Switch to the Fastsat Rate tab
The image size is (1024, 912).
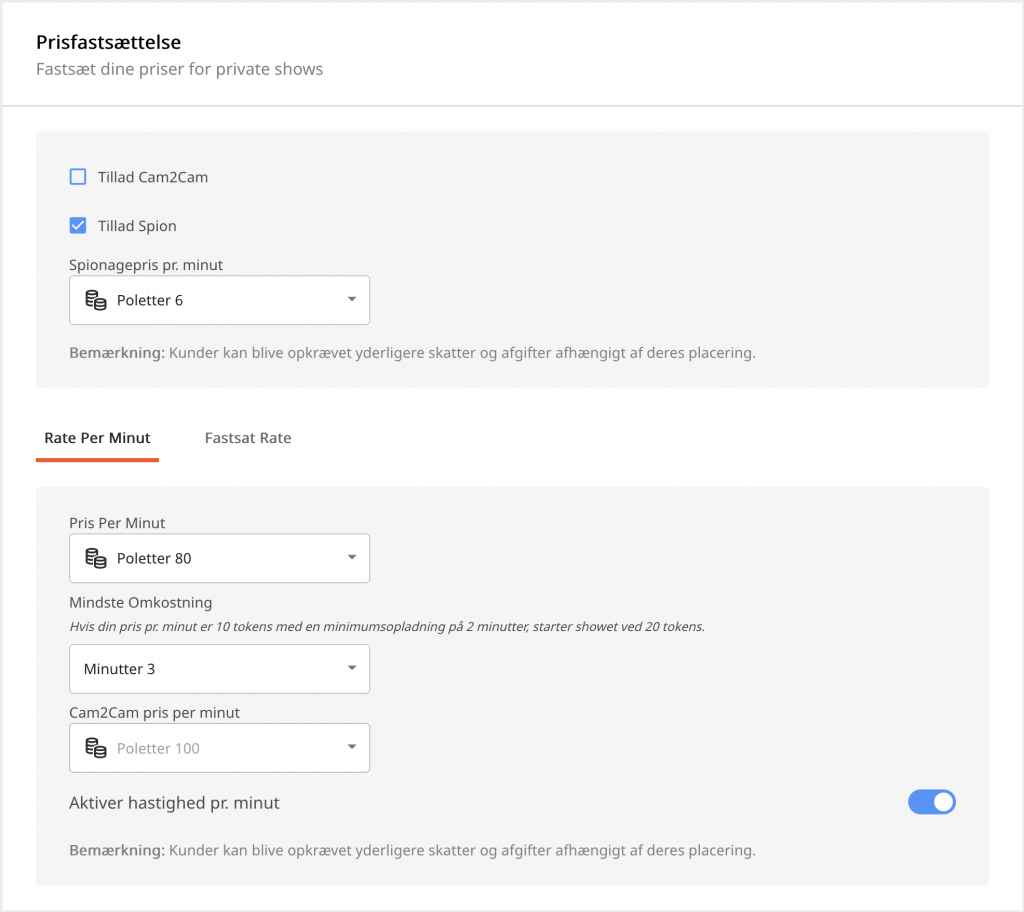tap(248, 438)
